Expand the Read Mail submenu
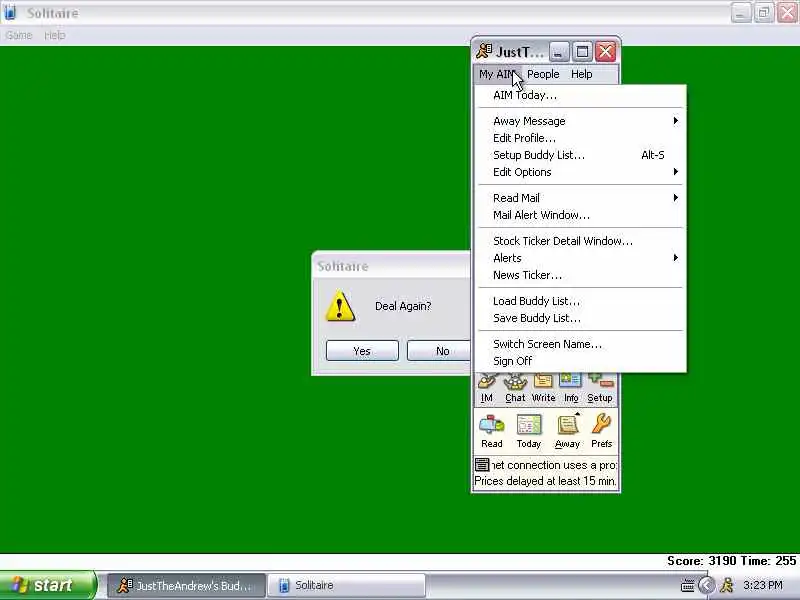The height and width of the screenshot is (600, 800). coord(581,198)
